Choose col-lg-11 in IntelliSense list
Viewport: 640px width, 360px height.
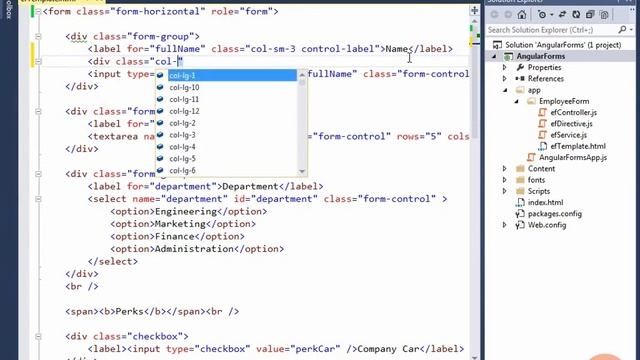coord(227,99)
